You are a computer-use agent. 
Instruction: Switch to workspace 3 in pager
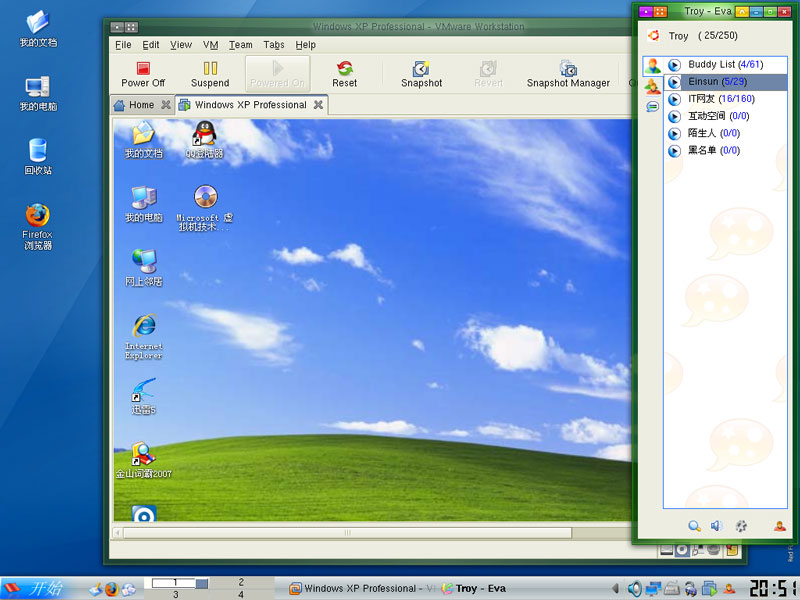[x=176, y=594]
